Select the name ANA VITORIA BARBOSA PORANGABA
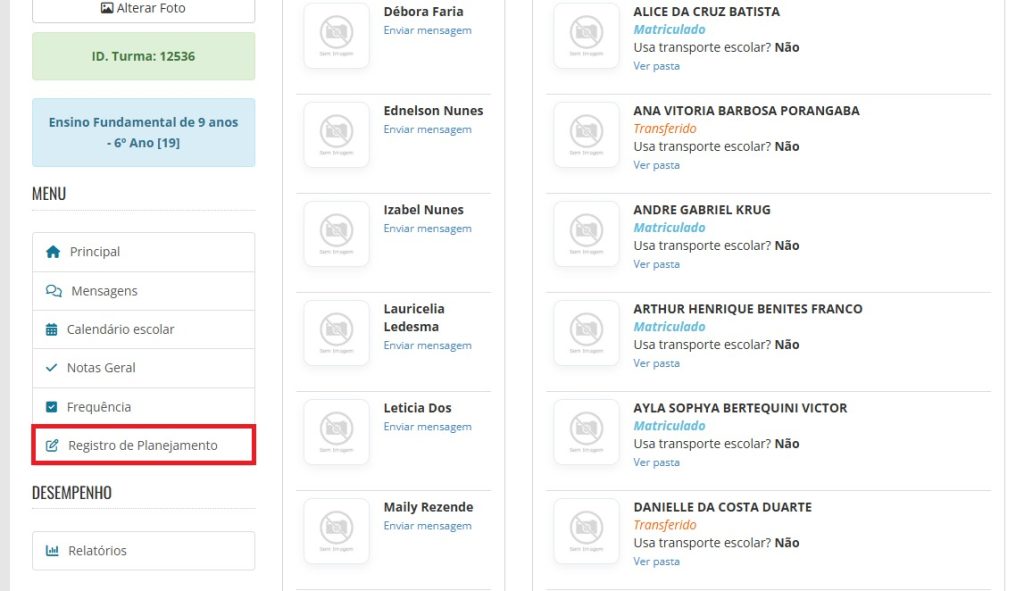1024x591 pixels. tap(746, 111)
